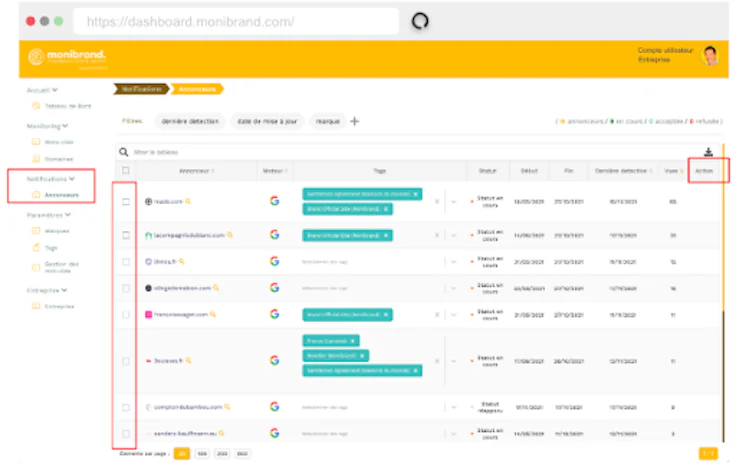The image size is (736, 467).
Task: Click the monibrand logo
Action: [67, 57]
